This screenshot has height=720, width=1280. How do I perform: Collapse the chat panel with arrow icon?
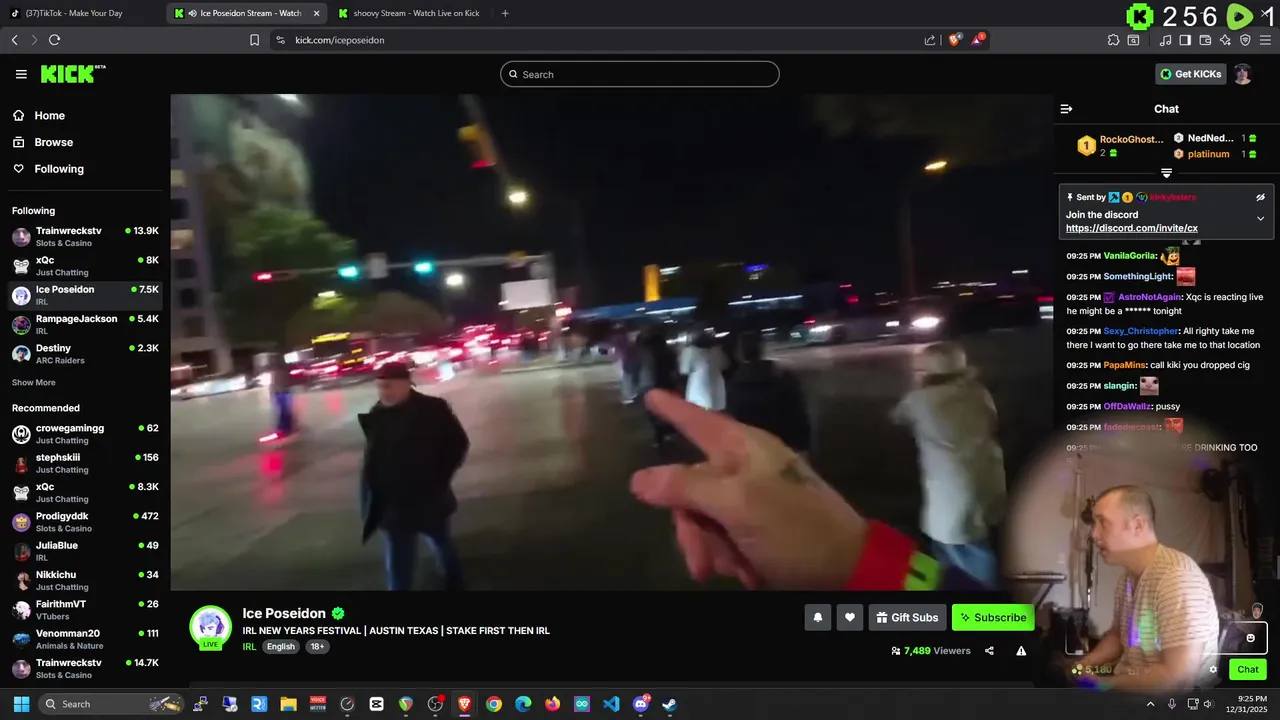point(1066,109)
